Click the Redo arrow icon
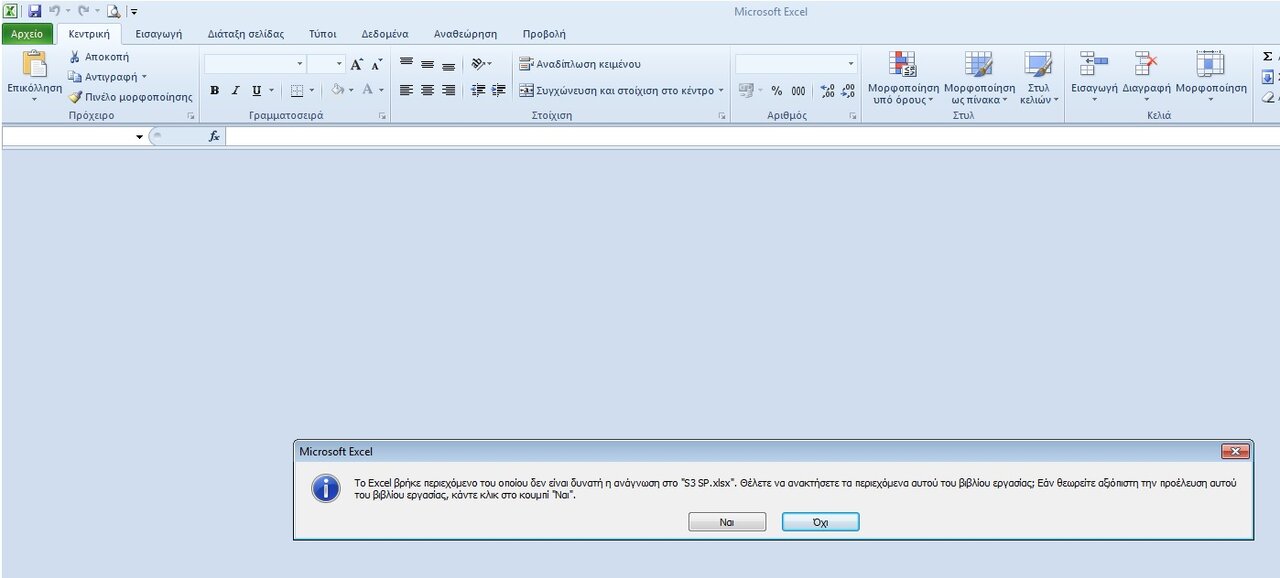 pos(83,12)
